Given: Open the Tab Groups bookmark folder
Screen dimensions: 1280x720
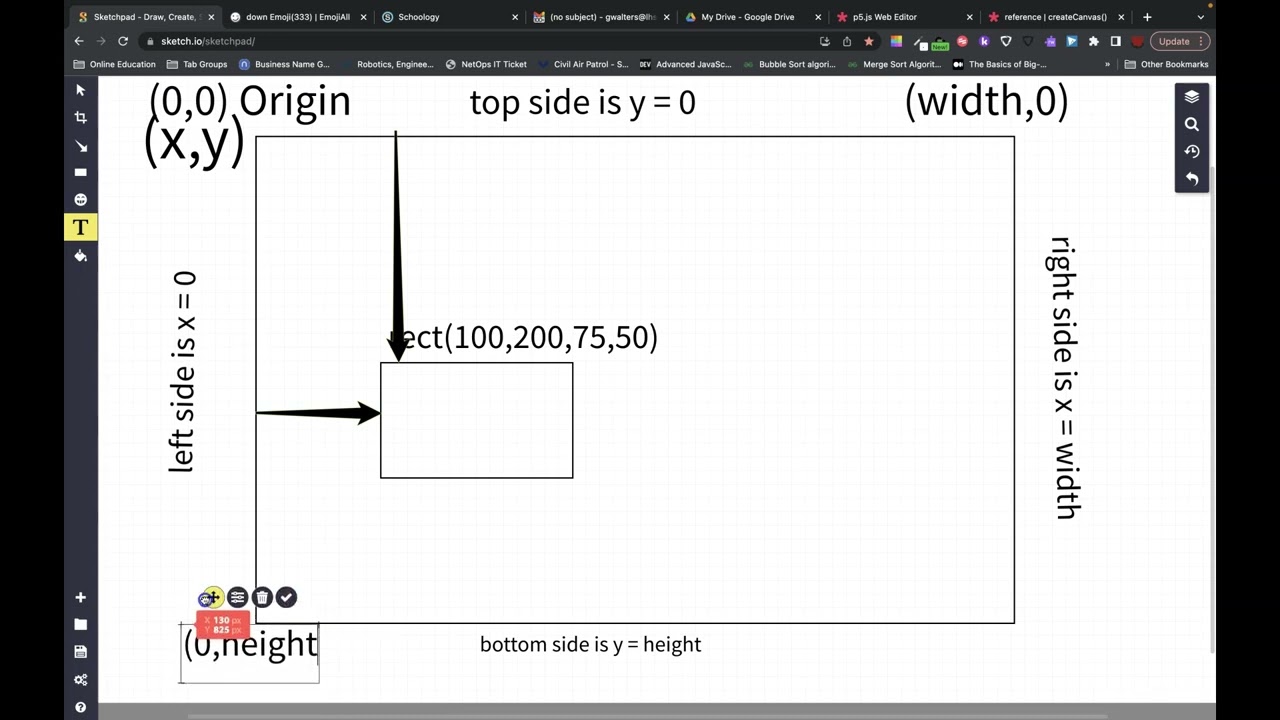Looking at the screenshot, I should pos(197,64).
